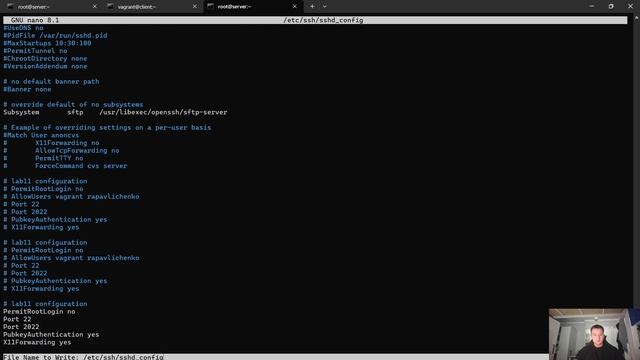Close the inactive root@server tab
The width and height of the screenshot is (640, 360).
(x=95, y=7)
